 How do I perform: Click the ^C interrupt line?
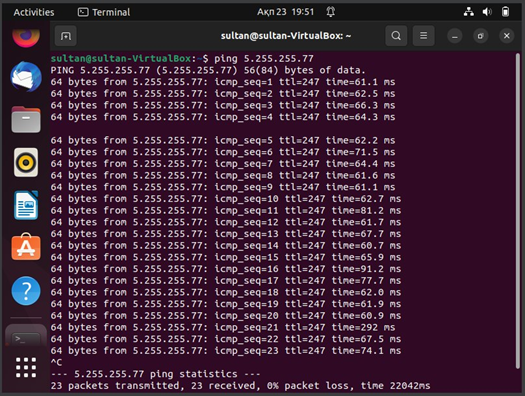(x=56, y=362)
